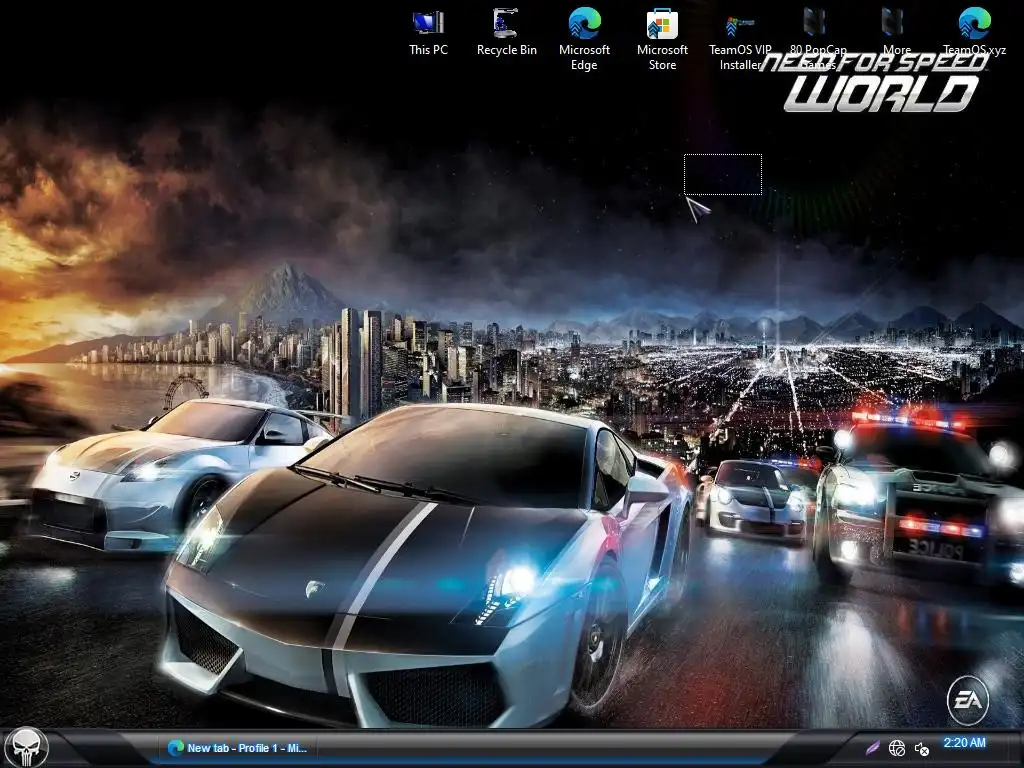
Task: Switch to the New tab - Profile 1 Edge taskbar button
Action: [238, 748]
